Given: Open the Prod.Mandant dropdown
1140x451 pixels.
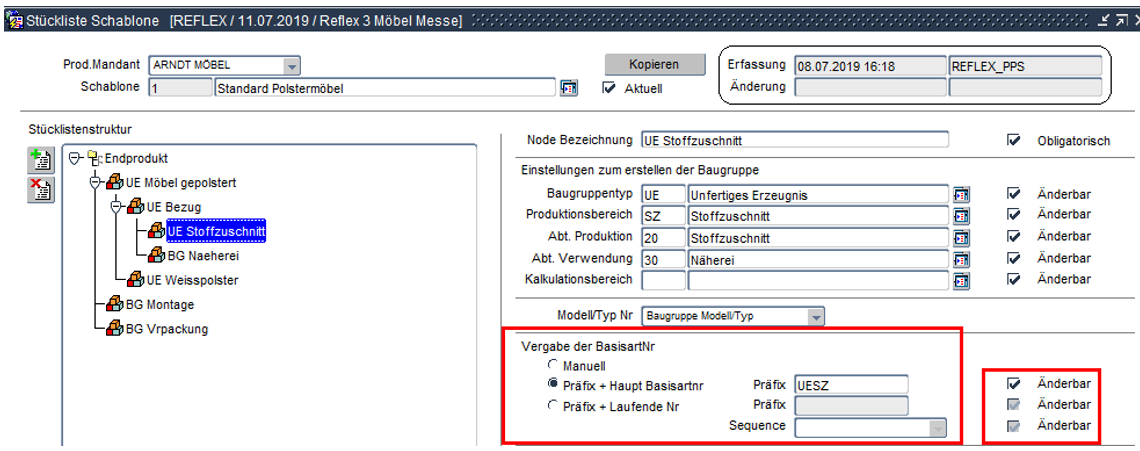Looking at the screenshot, I should tap(291, 66).
